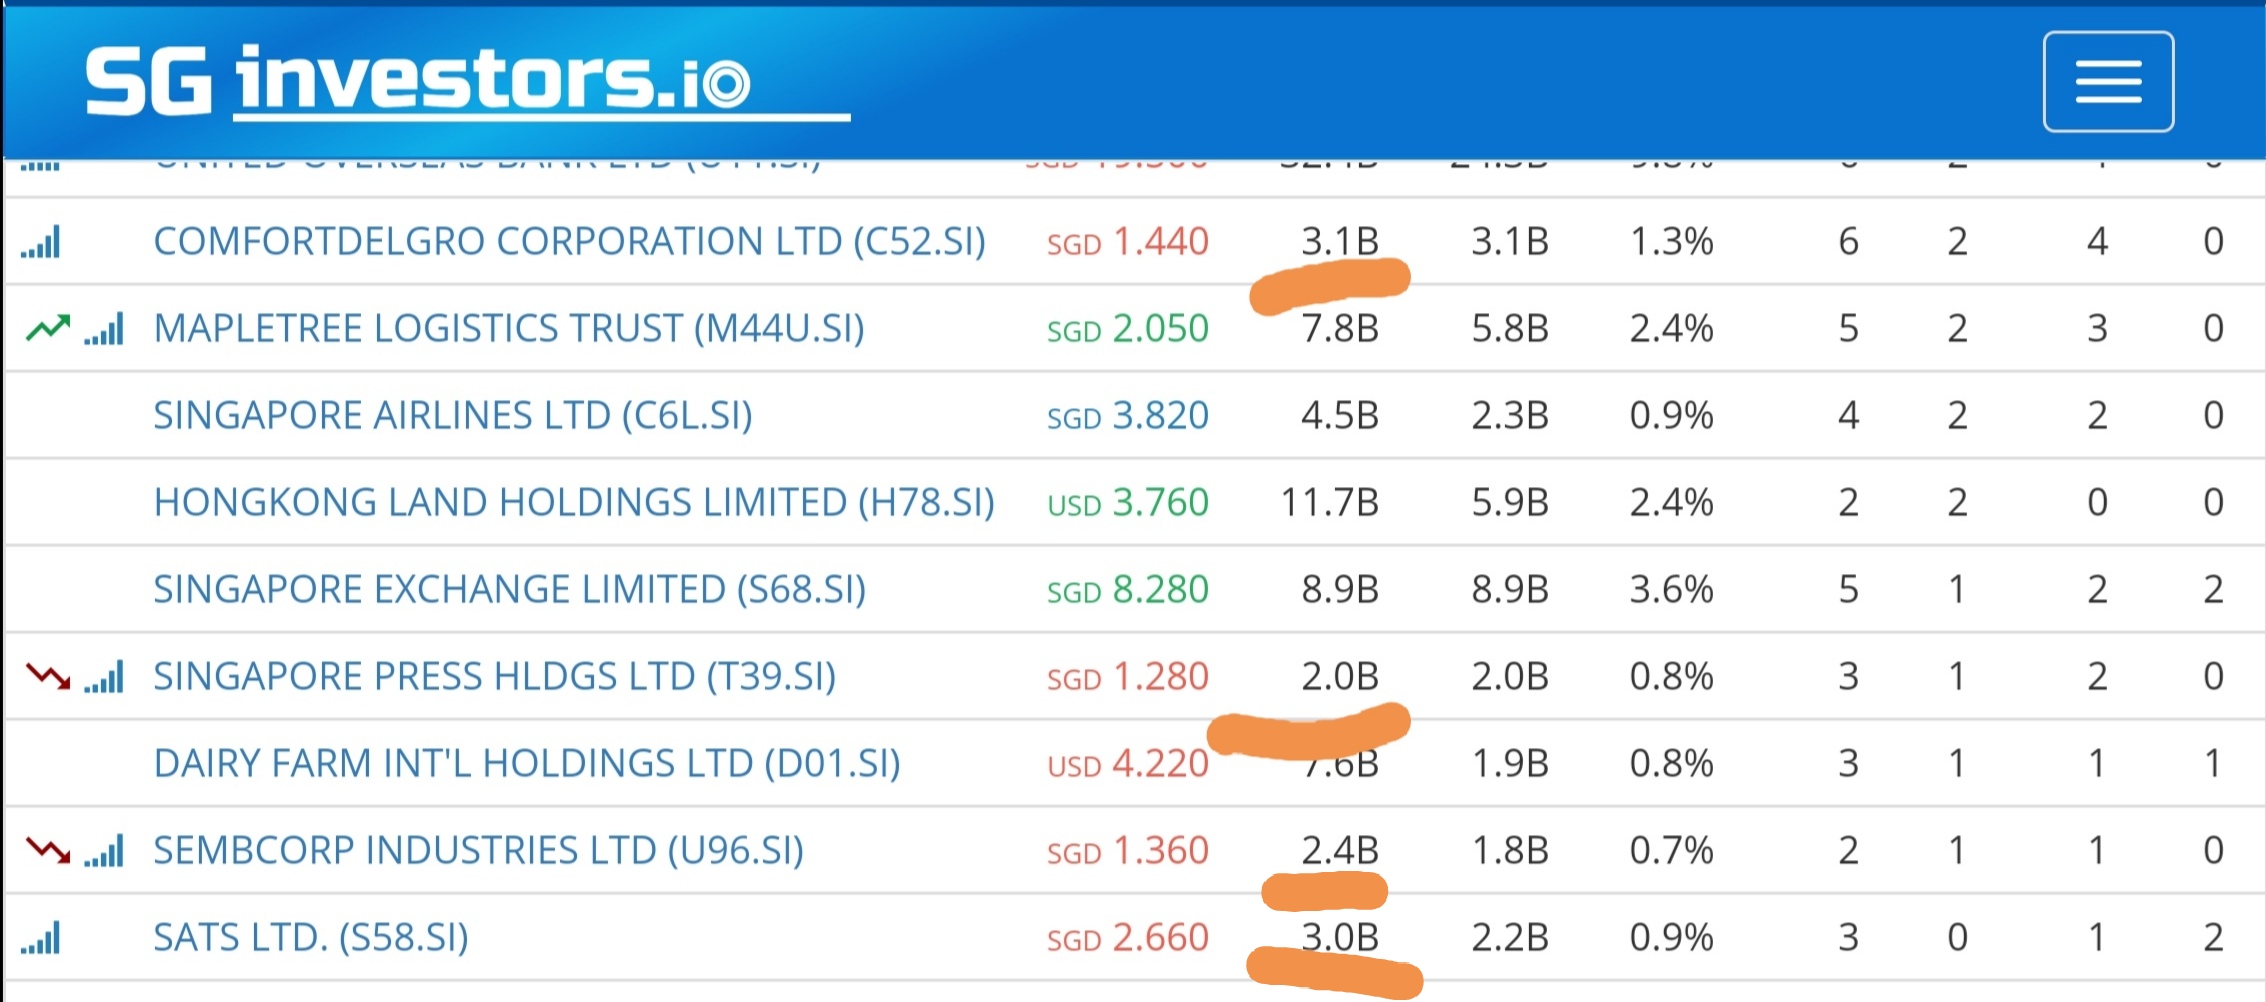This screenshot has width=2266, height=1002.
Task: Open the hamburger navigation menu
Action: (2107, 81)
